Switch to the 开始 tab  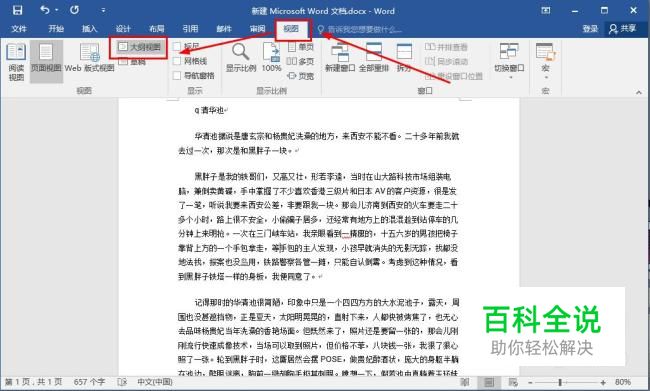[56, 29]
